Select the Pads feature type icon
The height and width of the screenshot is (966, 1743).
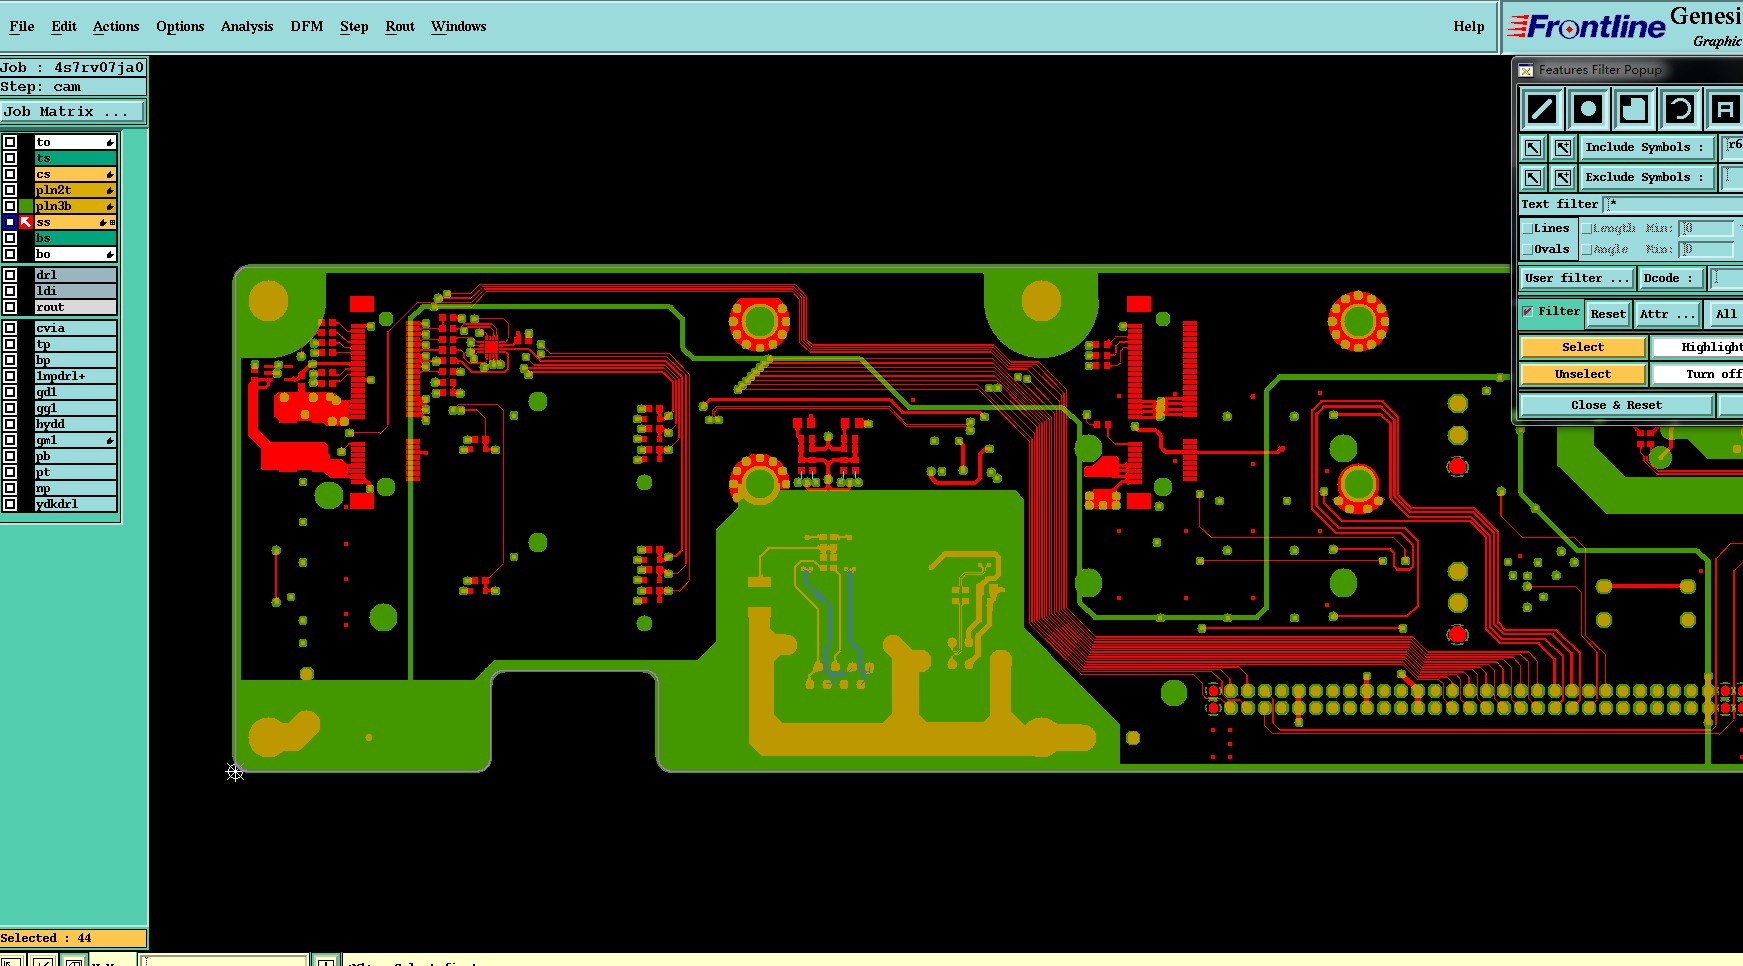tap(1588, 109)
